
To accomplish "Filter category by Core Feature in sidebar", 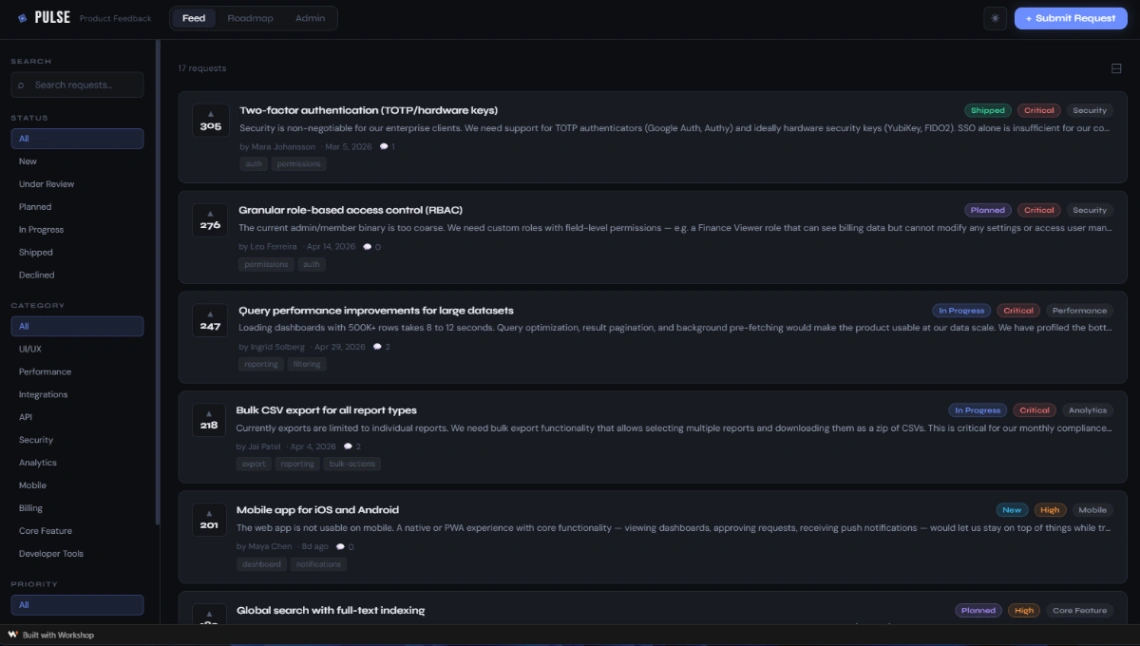I will pos(77,531).
